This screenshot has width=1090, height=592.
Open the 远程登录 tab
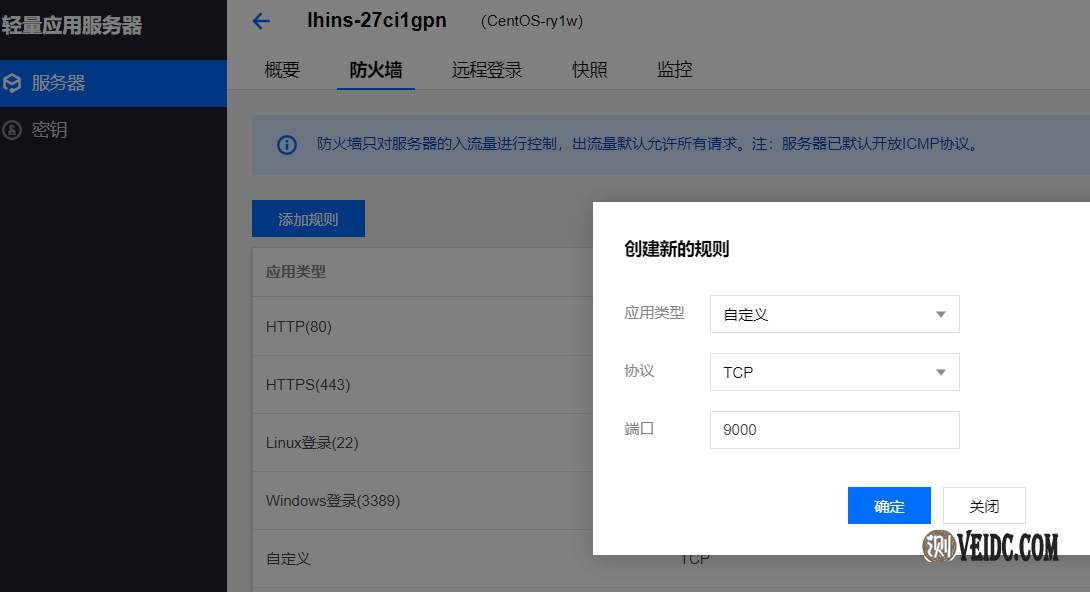487,70
